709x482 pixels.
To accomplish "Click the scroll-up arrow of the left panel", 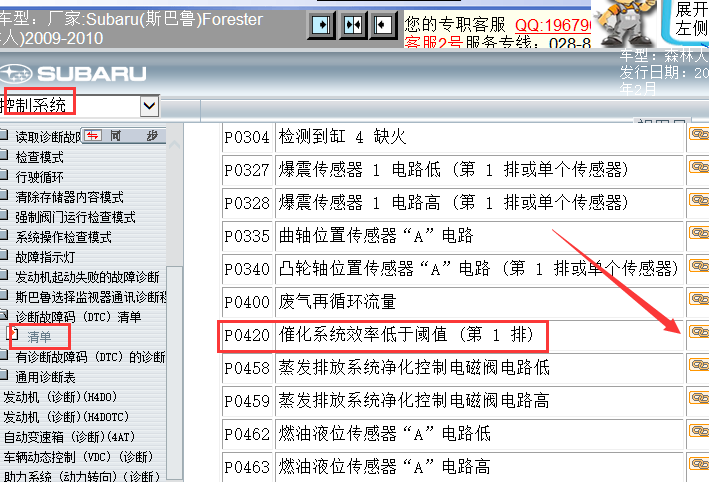I will click(175, 146).
